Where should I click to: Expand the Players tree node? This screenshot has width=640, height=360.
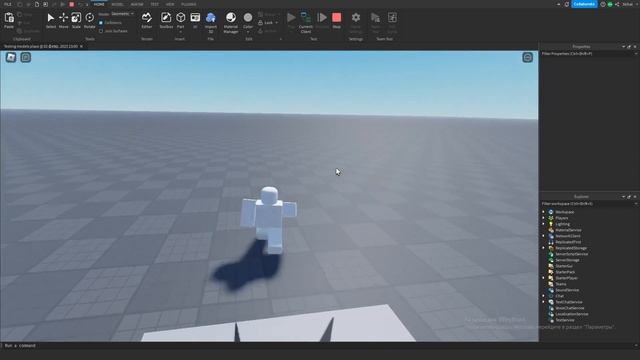[x=543, y=218]
